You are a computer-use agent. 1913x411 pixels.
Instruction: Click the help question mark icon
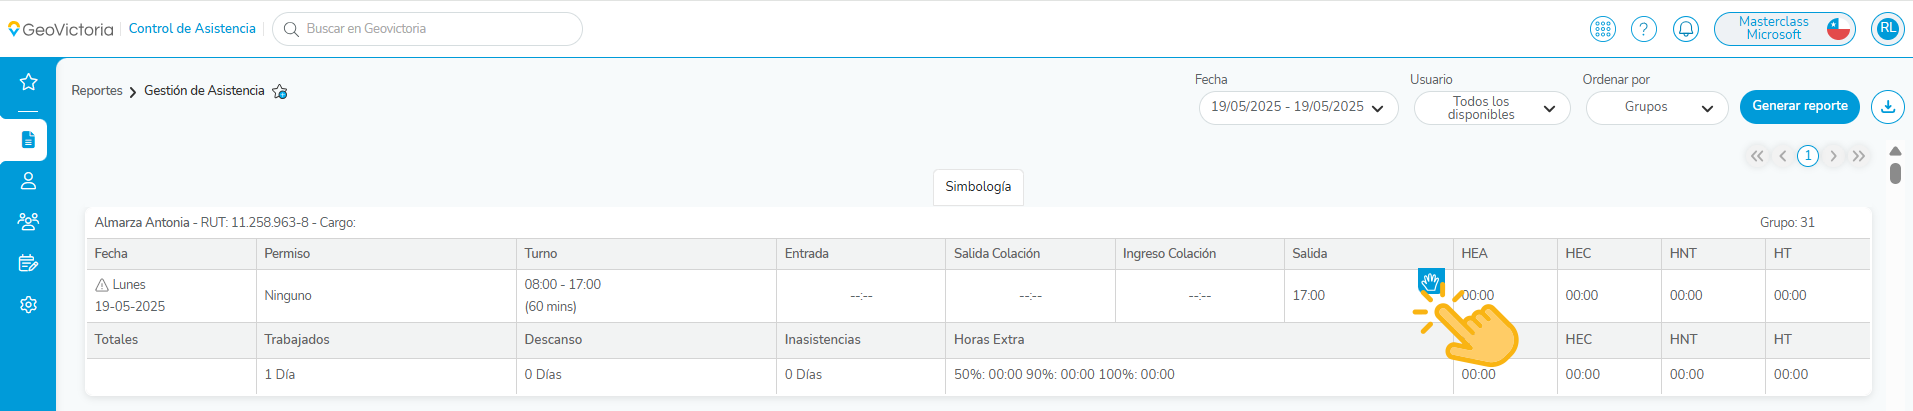point(1644,29)
